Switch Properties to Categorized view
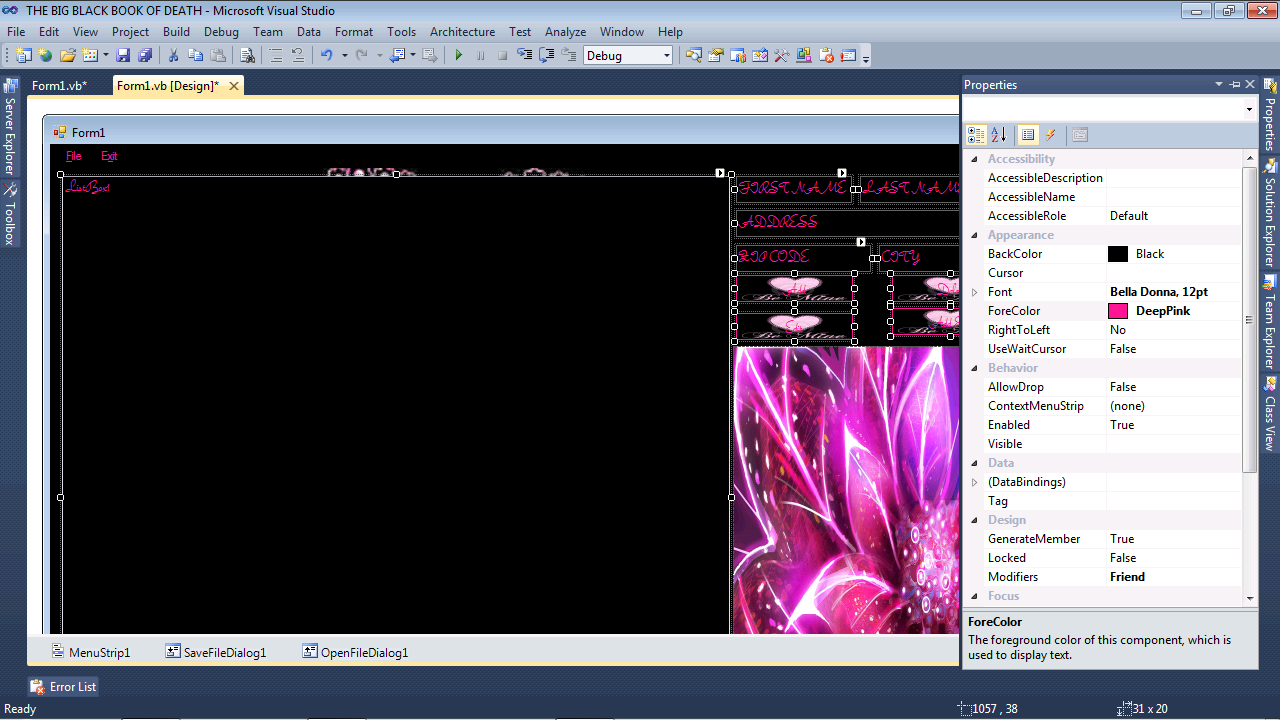The image size is (1280, 720). click(976, 135)
